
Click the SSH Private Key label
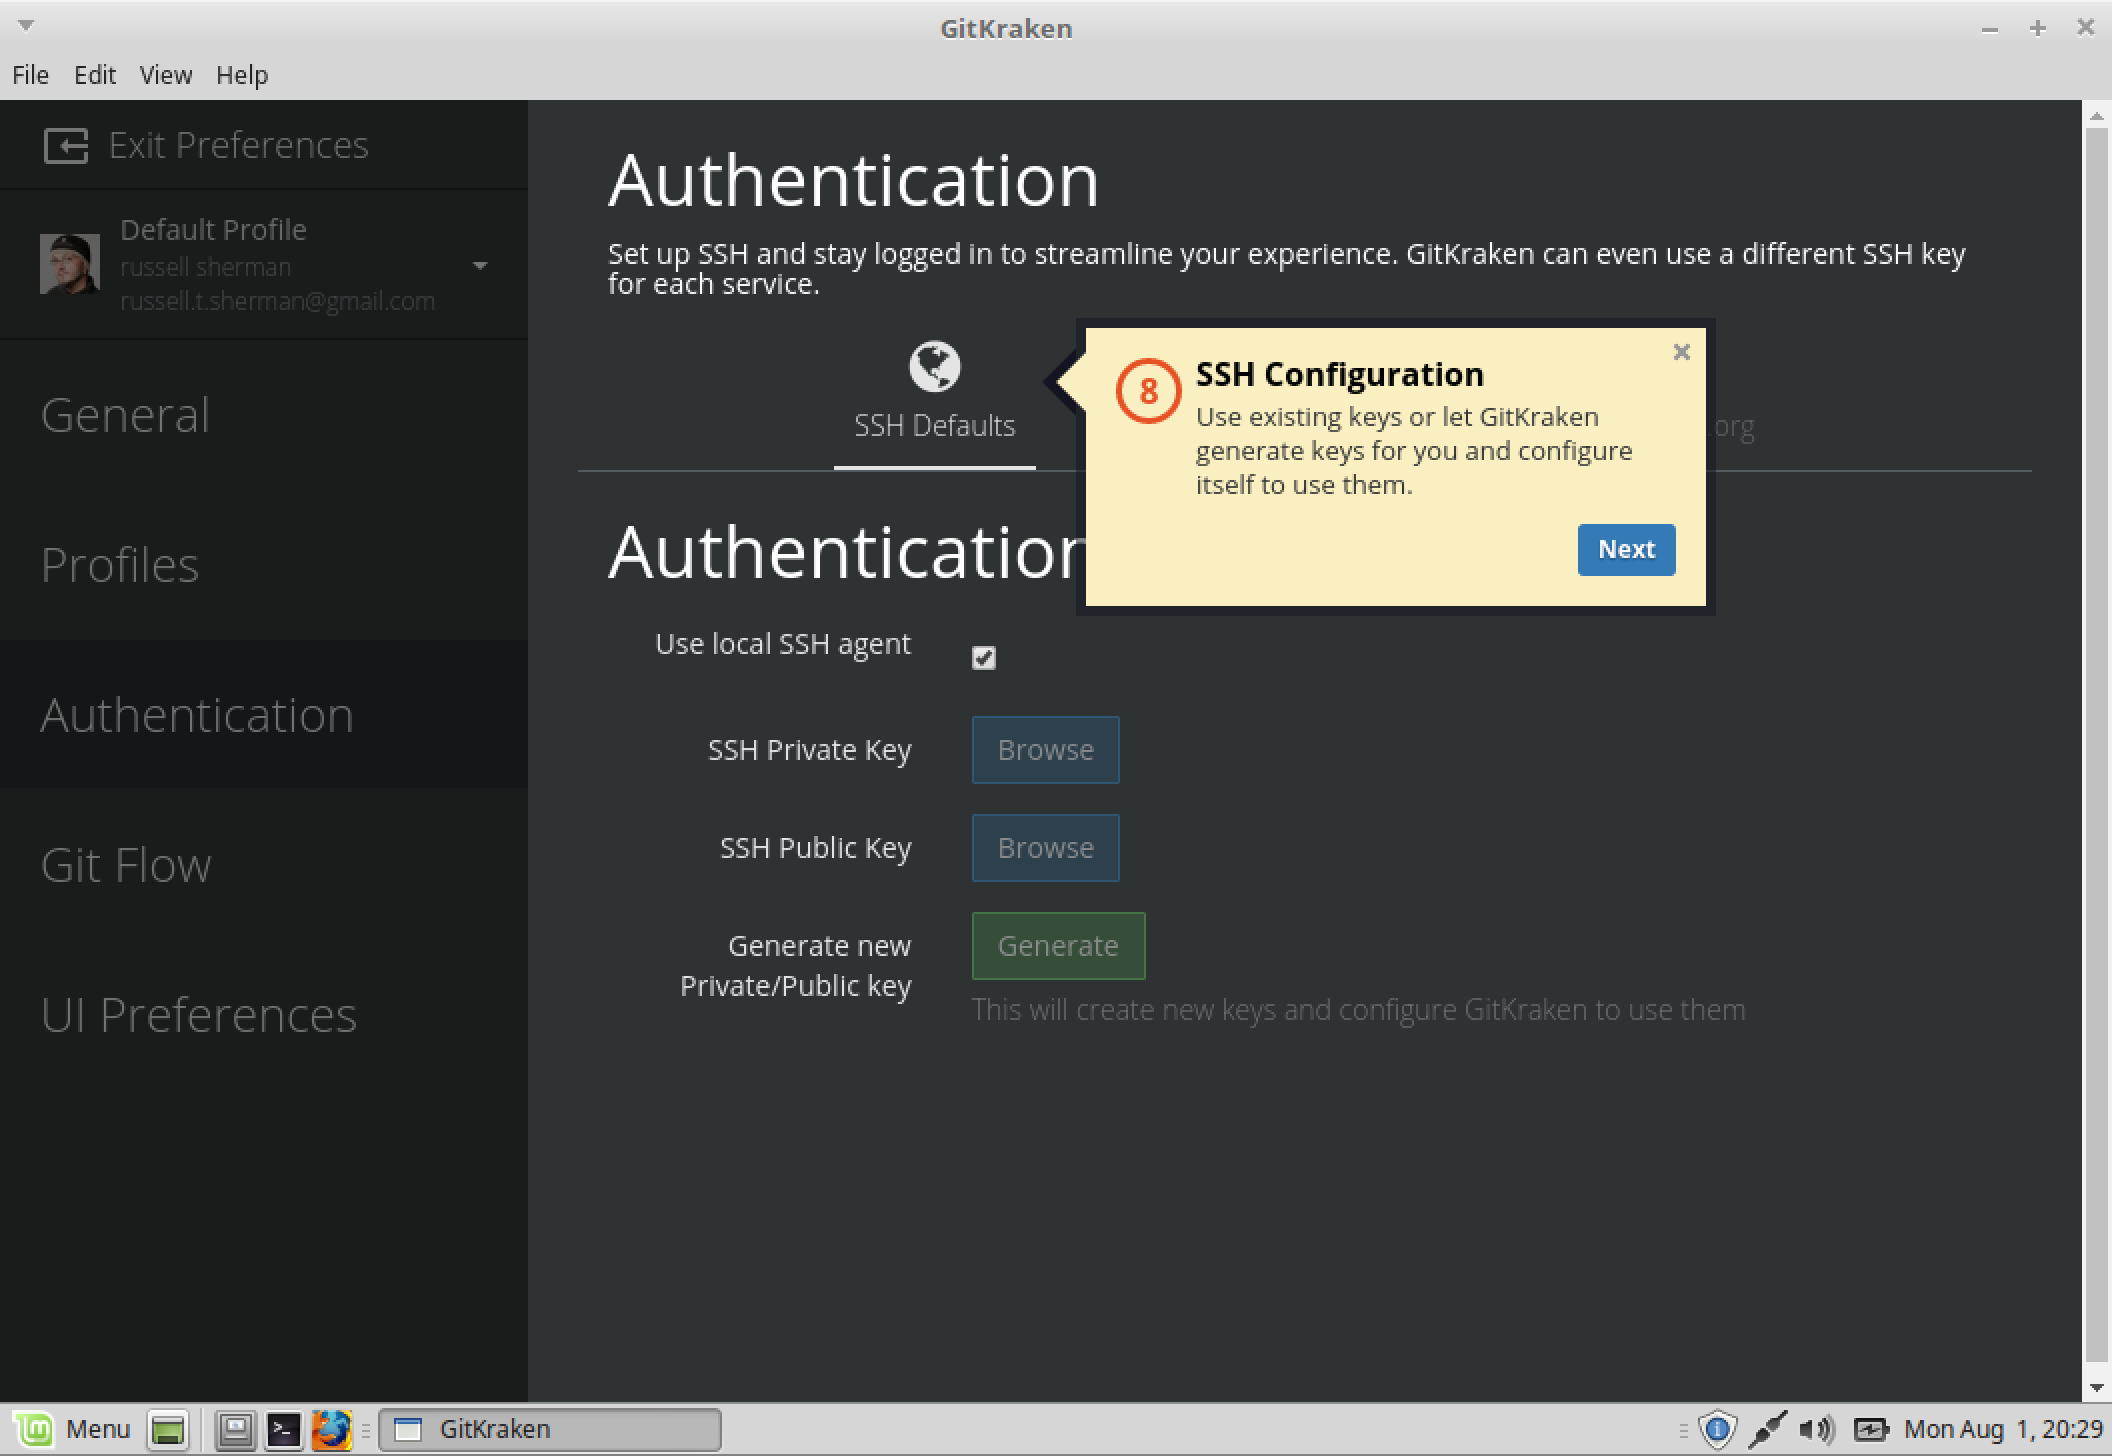tap(809, 750)
